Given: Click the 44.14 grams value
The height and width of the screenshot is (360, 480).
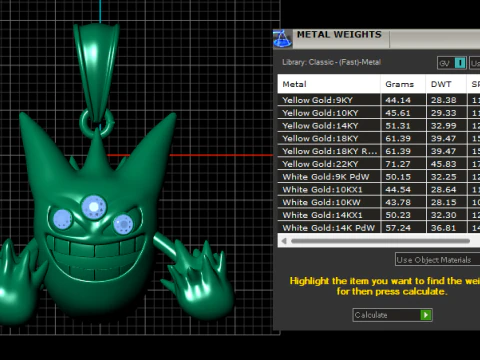Looking at the screenshot, I should click(398, 100).
